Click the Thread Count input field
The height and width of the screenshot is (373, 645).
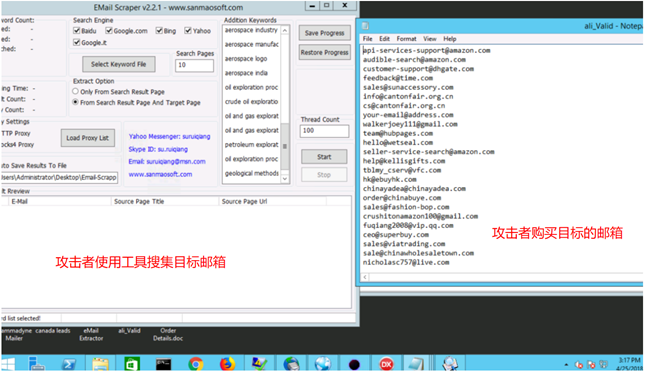(324, 131)
